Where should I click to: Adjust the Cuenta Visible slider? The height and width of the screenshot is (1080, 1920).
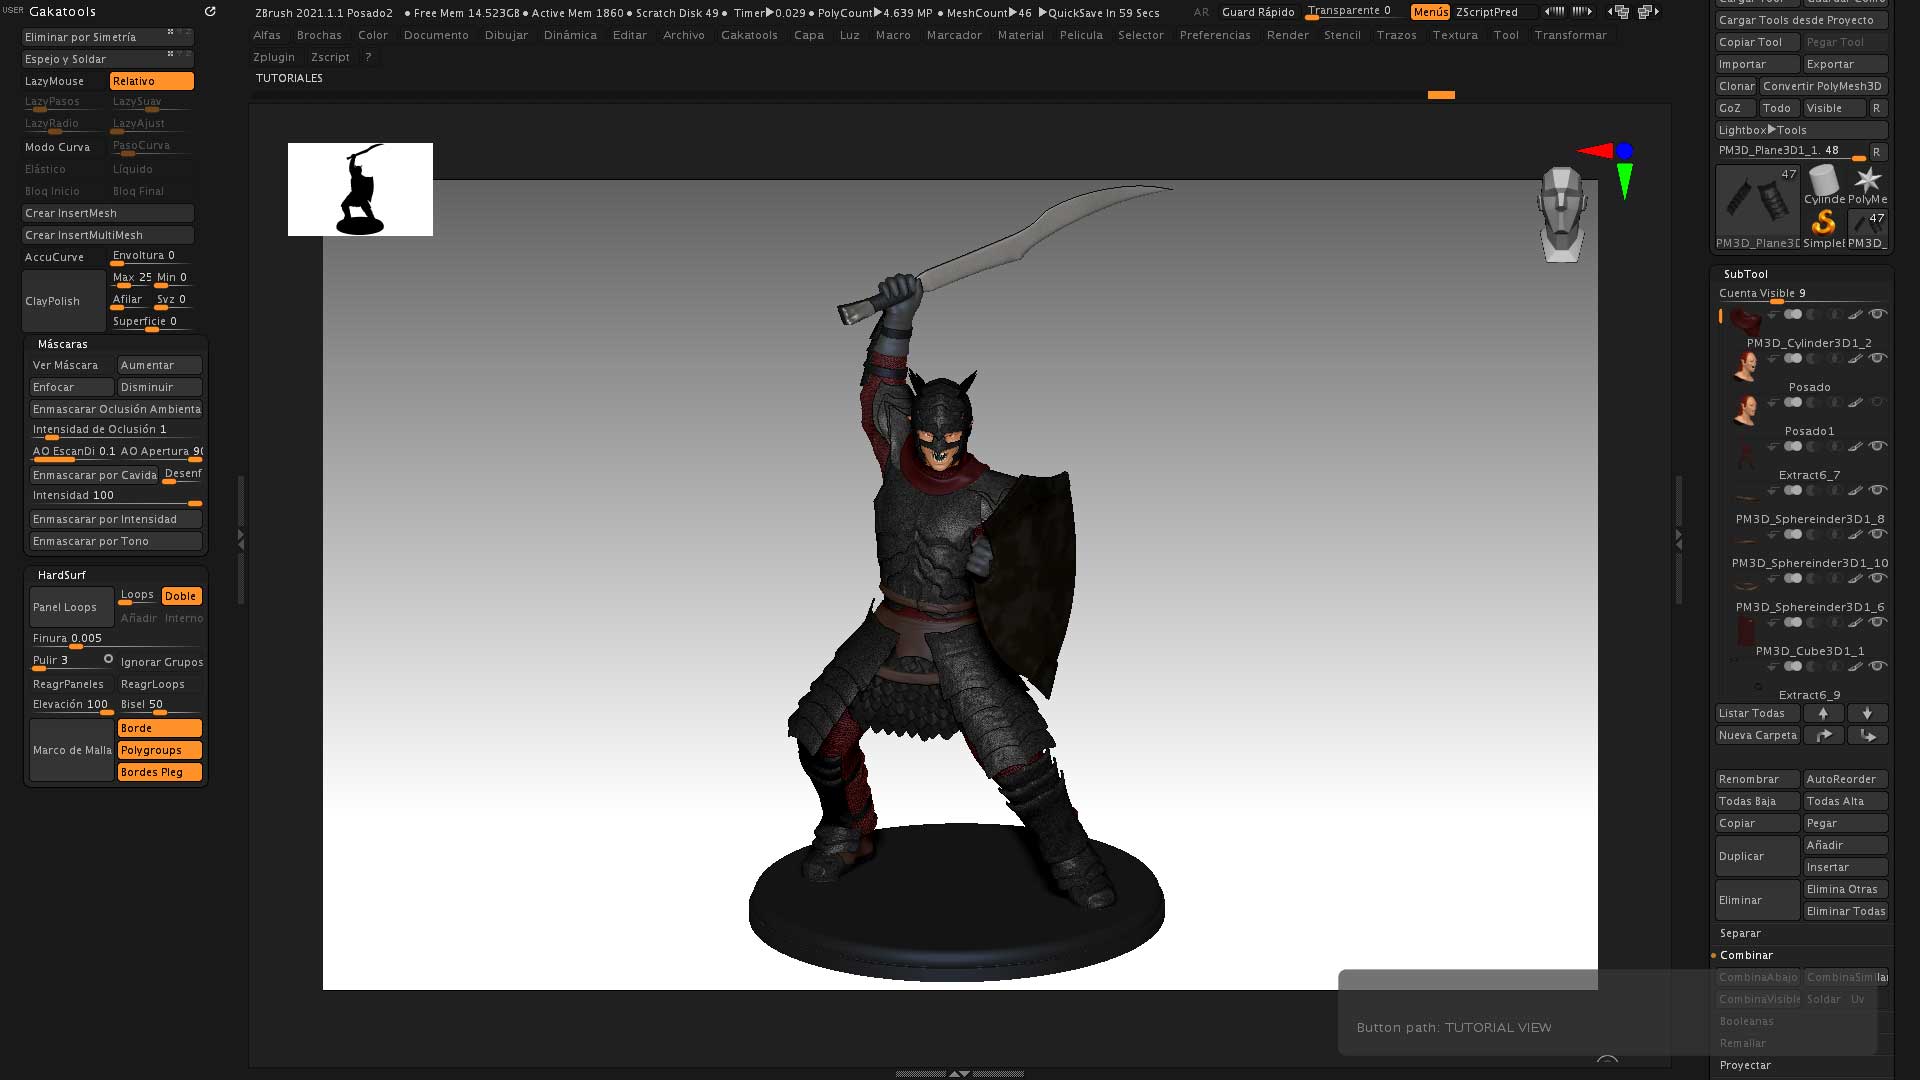coord(1801,294)
